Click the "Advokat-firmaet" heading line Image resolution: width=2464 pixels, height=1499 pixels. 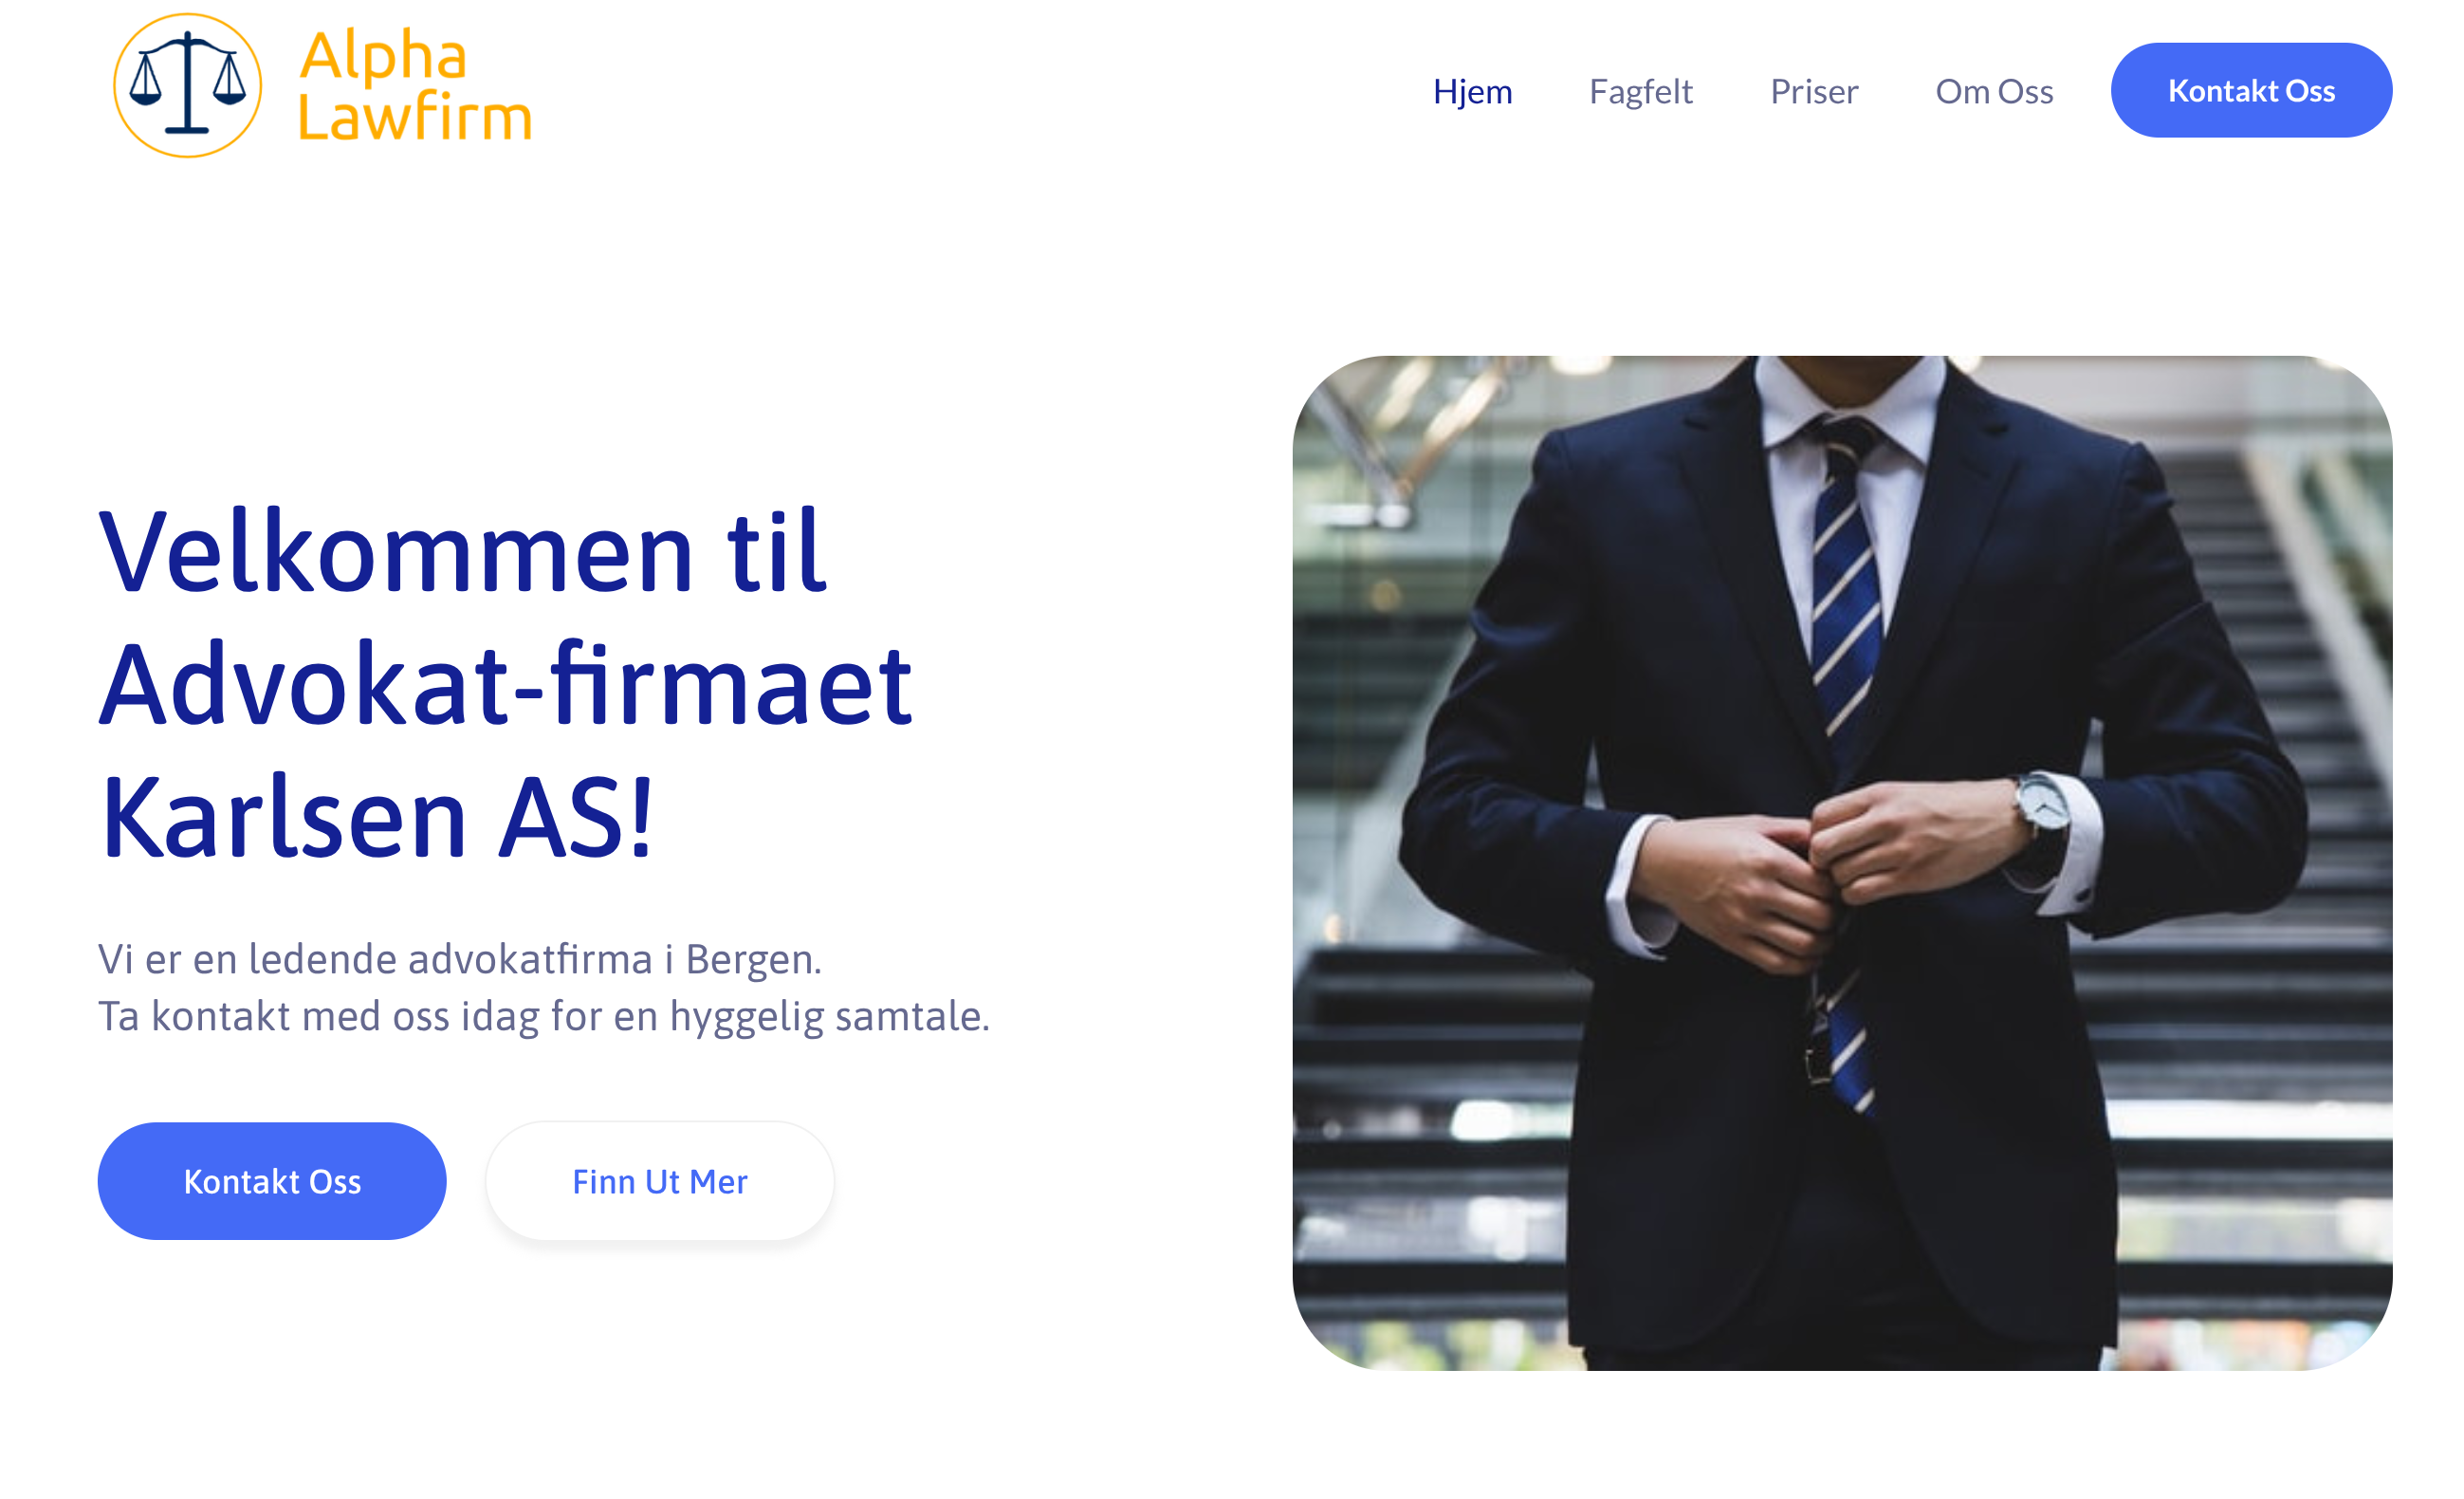tap(506, 685)
